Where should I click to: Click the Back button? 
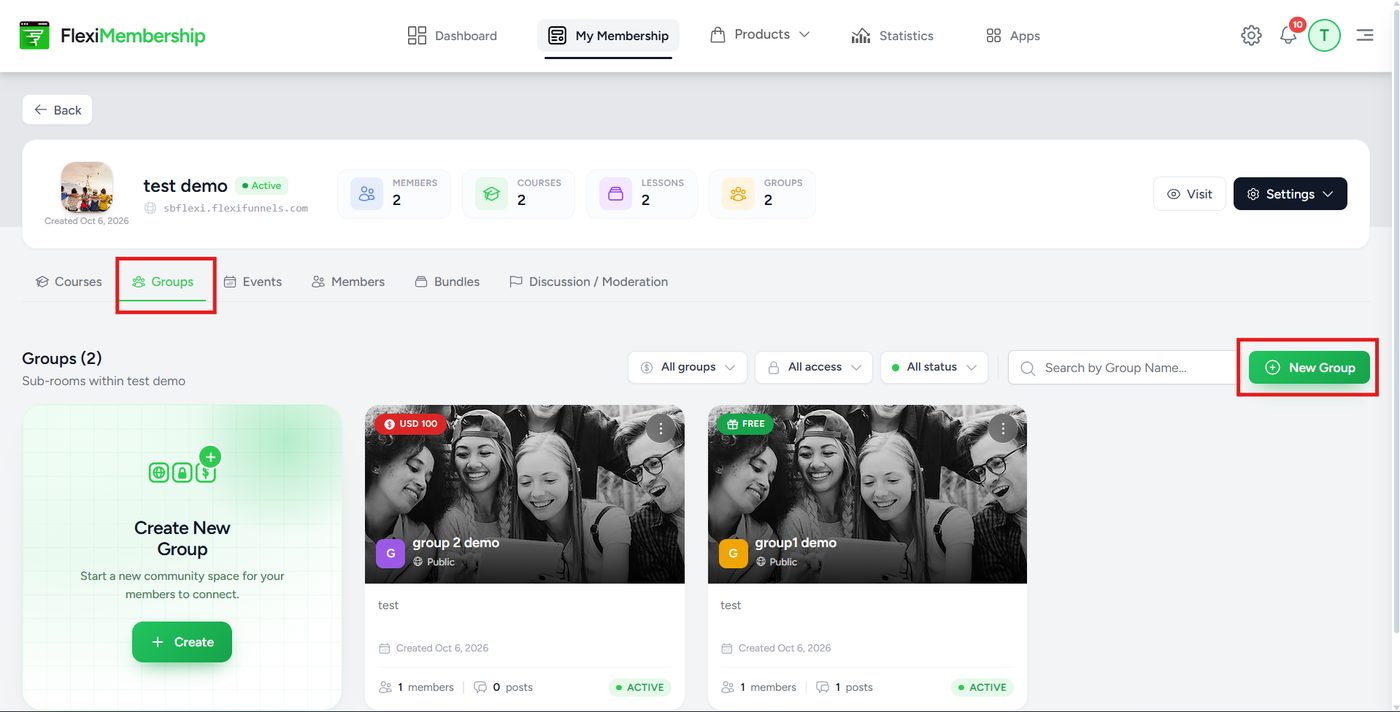[57, 110]
